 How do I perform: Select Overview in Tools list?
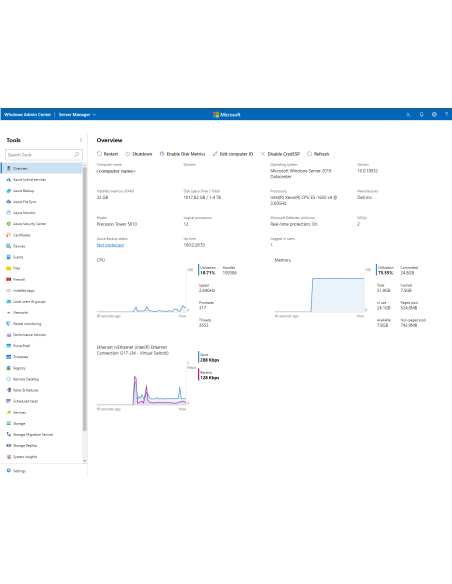point(42,168)
